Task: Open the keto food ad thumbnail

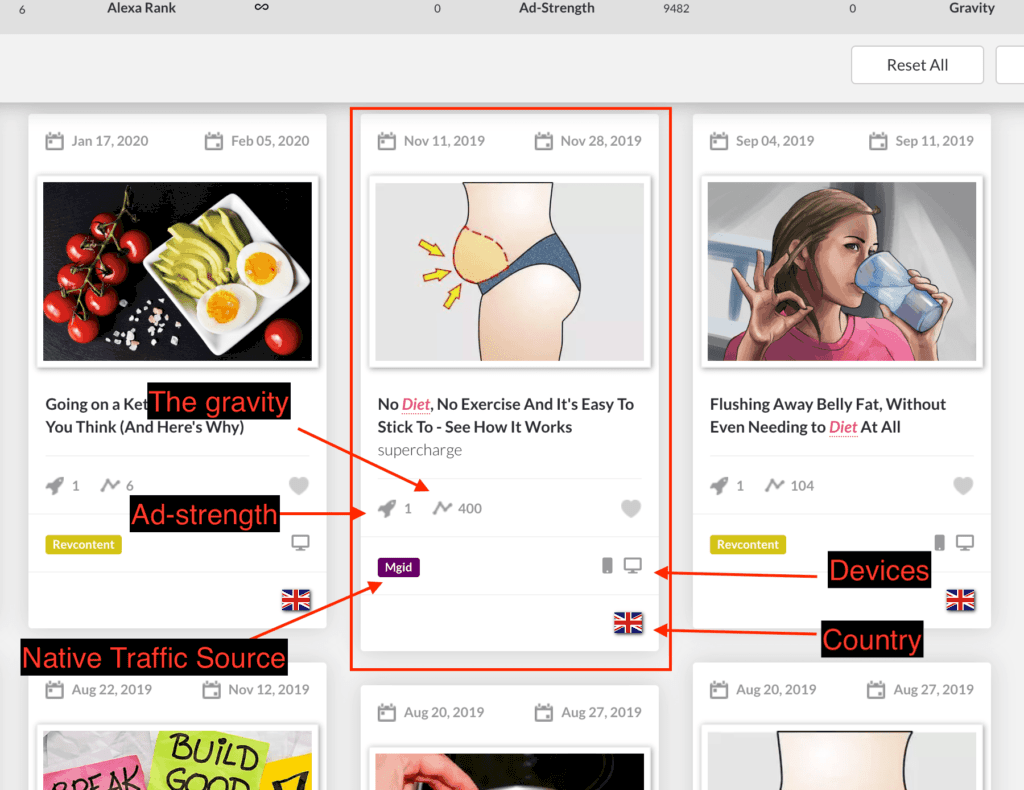Action: point(178,272)
